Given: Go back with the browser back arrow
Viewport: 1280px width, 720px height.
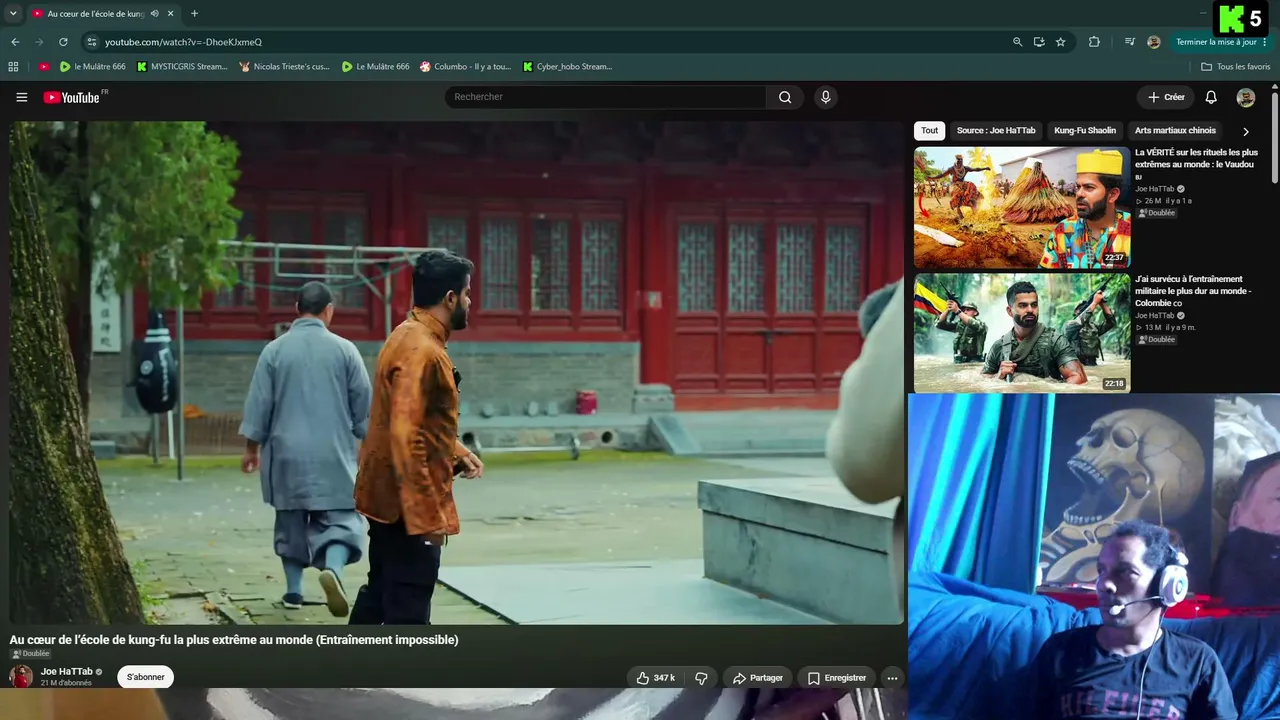Looking at the screenshot, I should tap(15, 42).
